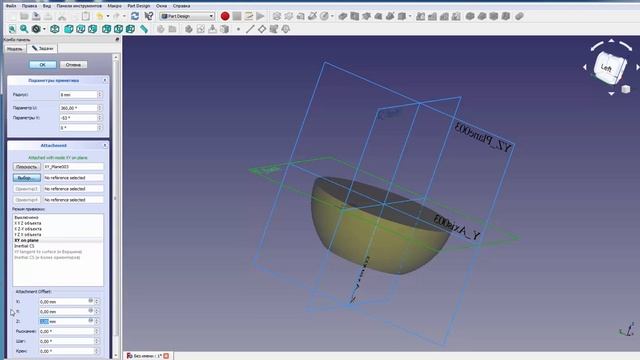Click the fourth teal standard-view cube
The image size is (640, 360).
(107, 29)
